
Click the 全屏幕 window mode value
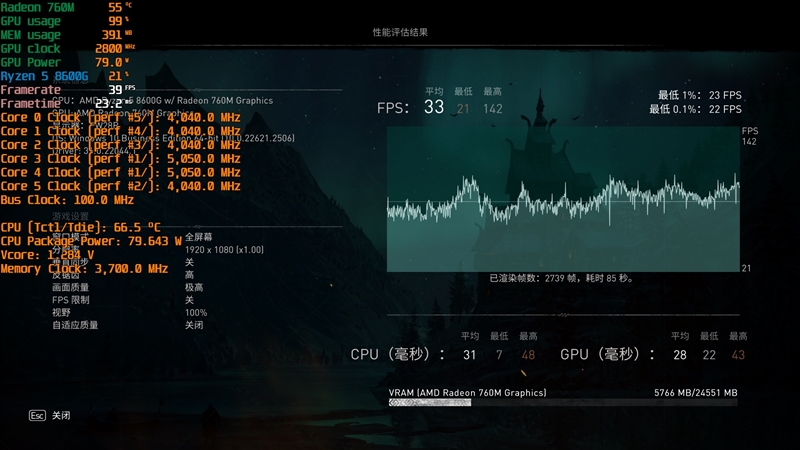[x=198, y=237]
